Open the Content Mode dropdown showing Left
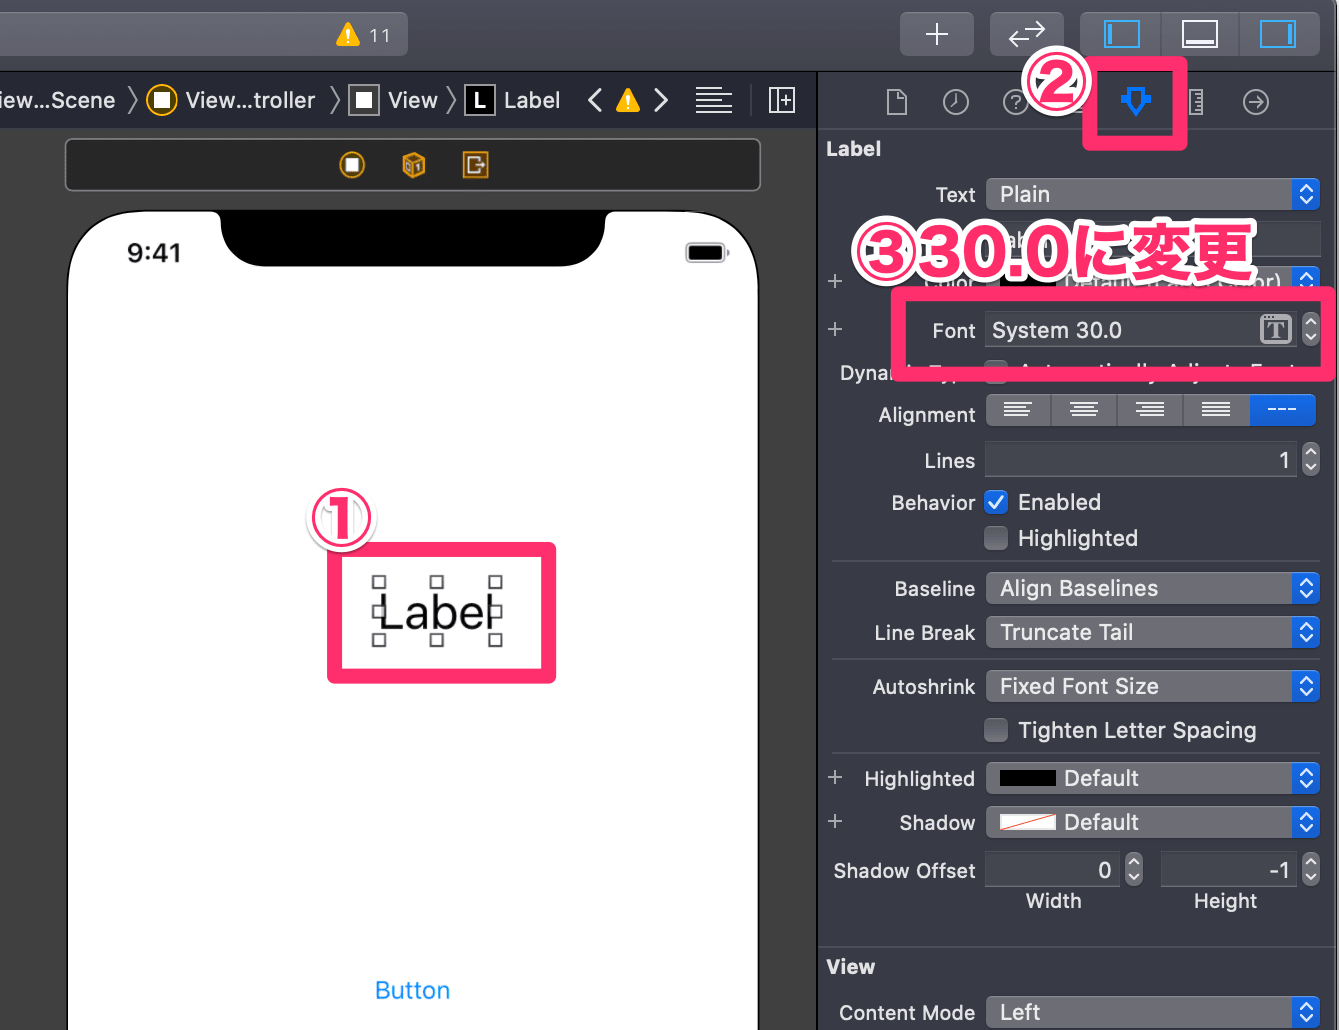1339x1030 pixels. (1153, 1012)
